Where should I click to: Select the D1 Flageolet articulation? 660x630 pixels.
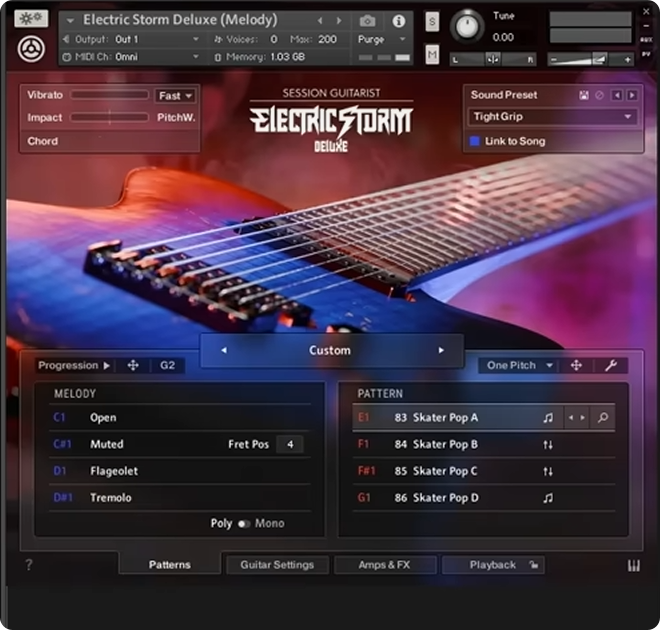(180, 471)
